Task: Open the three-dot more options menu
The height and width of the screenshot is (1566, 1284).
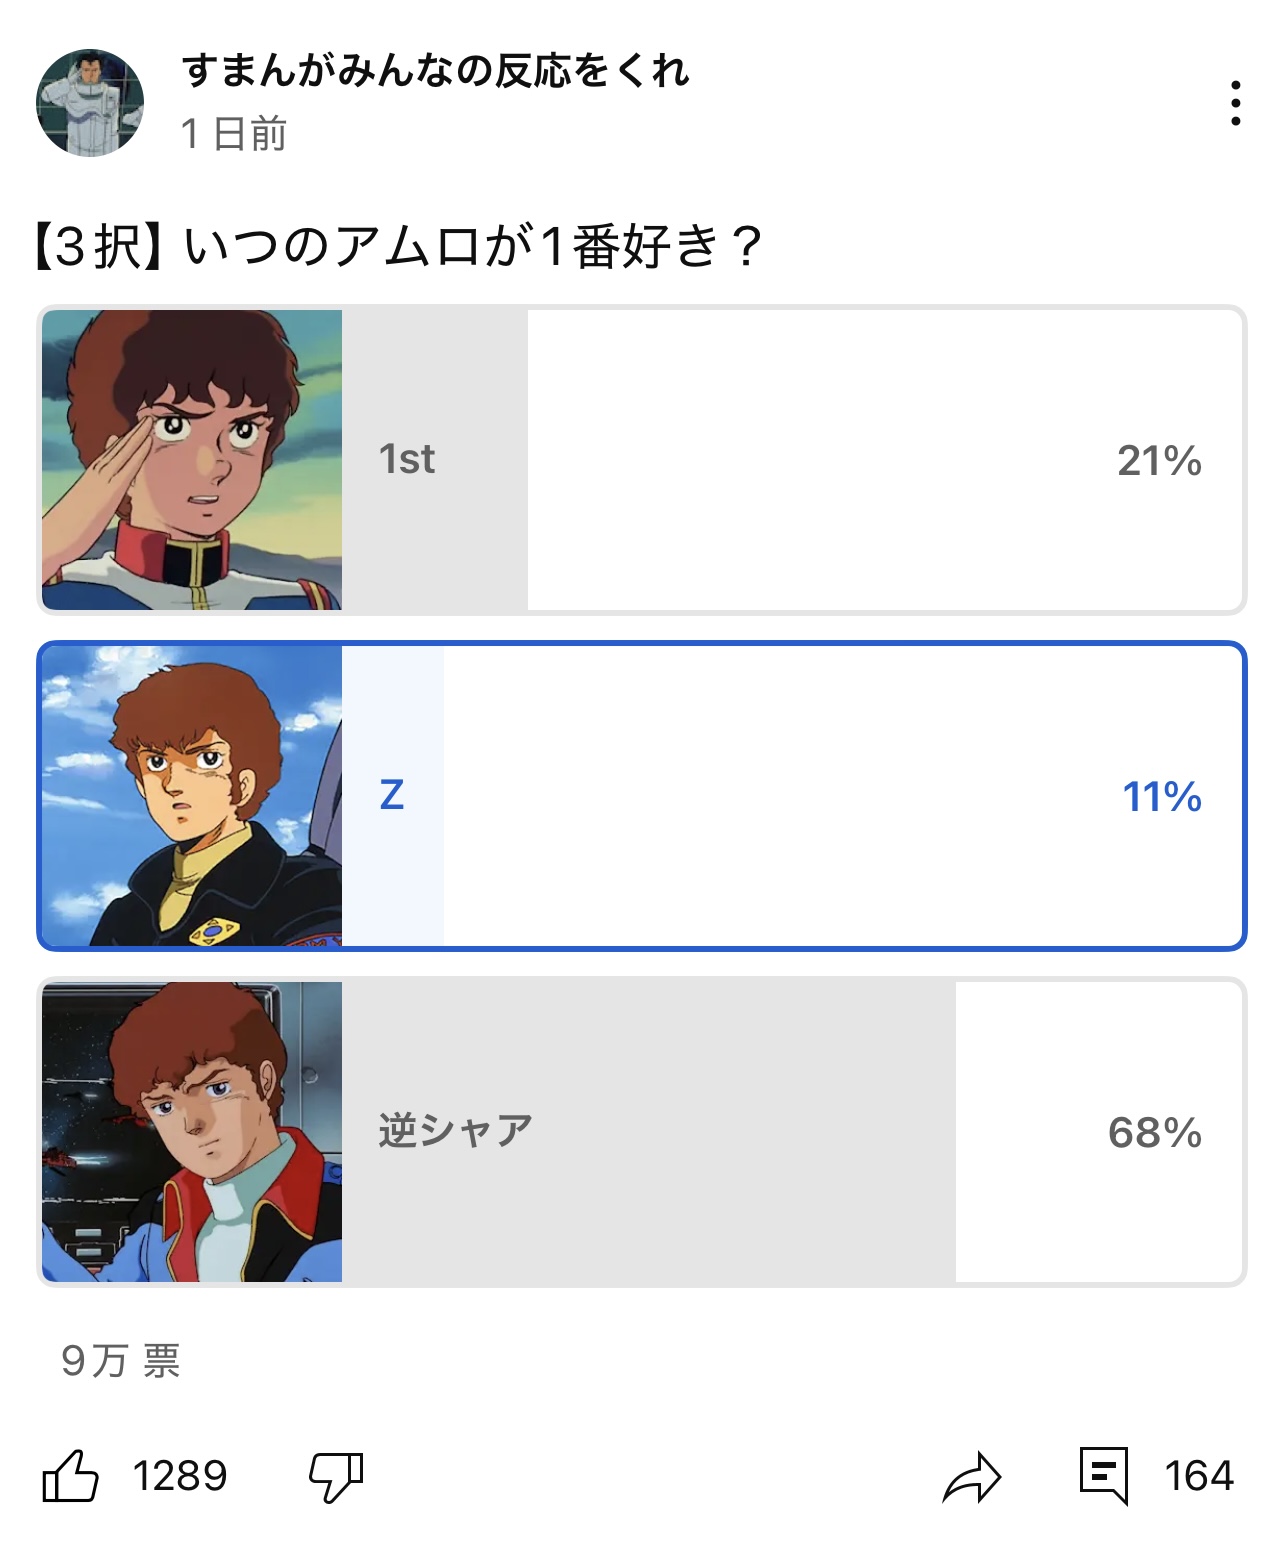Action: tap(1235, 104)
